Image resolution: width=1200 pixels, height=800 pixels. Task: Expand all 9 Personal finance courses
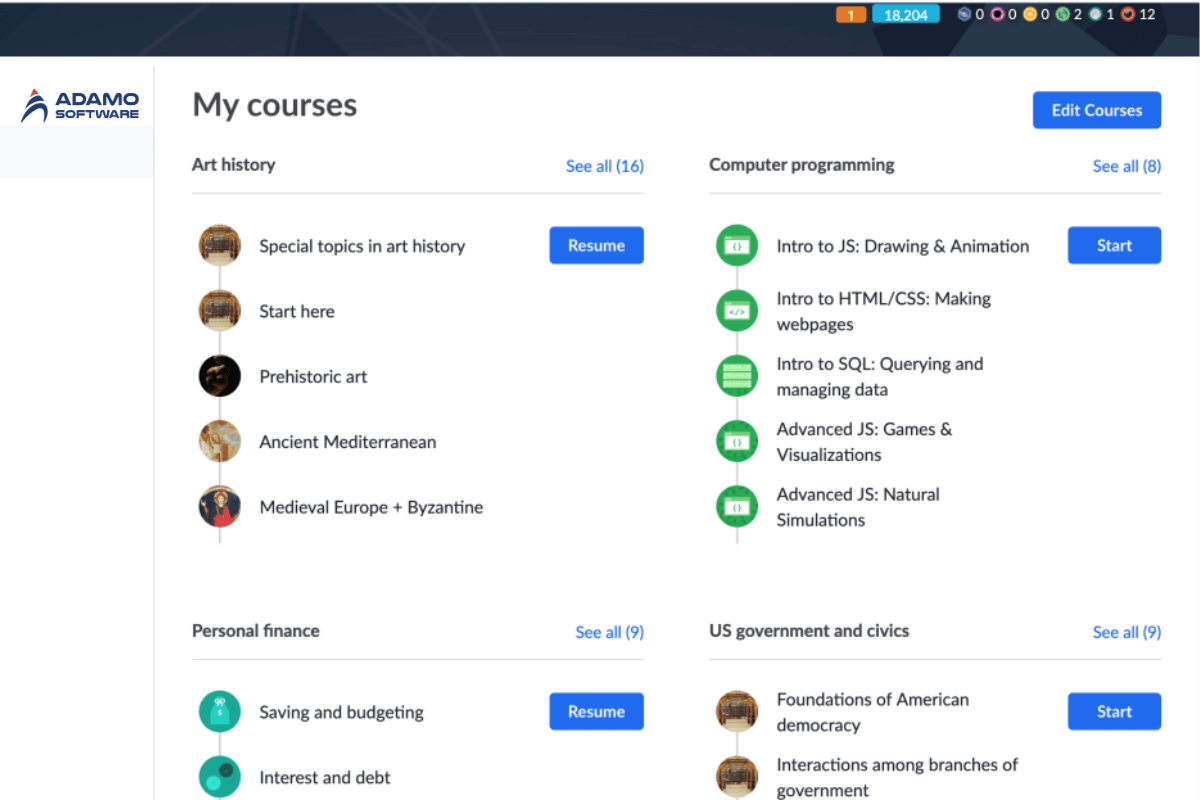coord(609,632)
